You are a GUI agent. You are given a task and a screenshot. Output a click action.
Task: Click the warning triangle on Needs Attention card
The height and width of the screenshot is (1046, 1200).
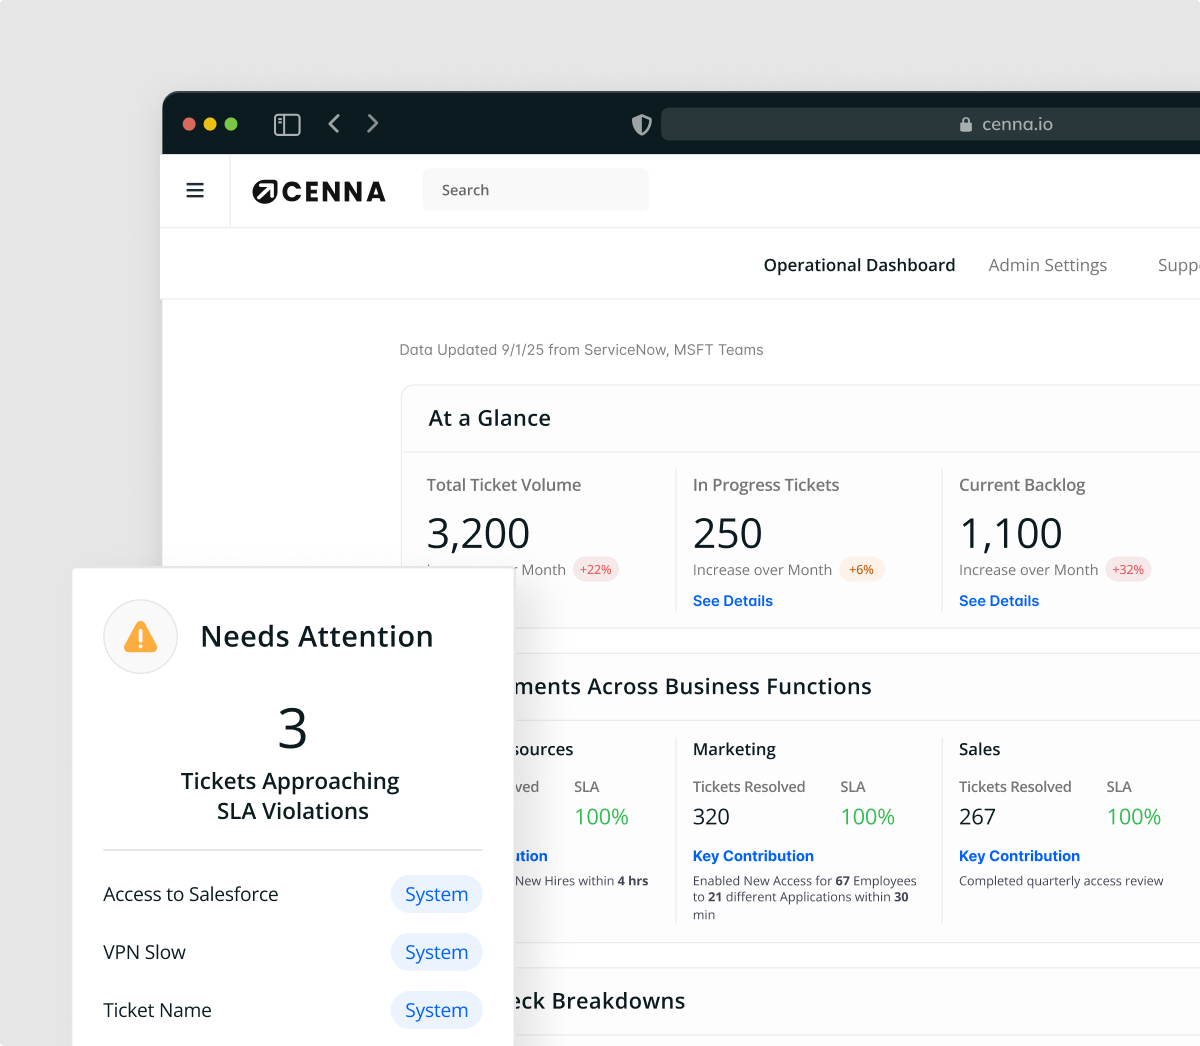(140, 636)
